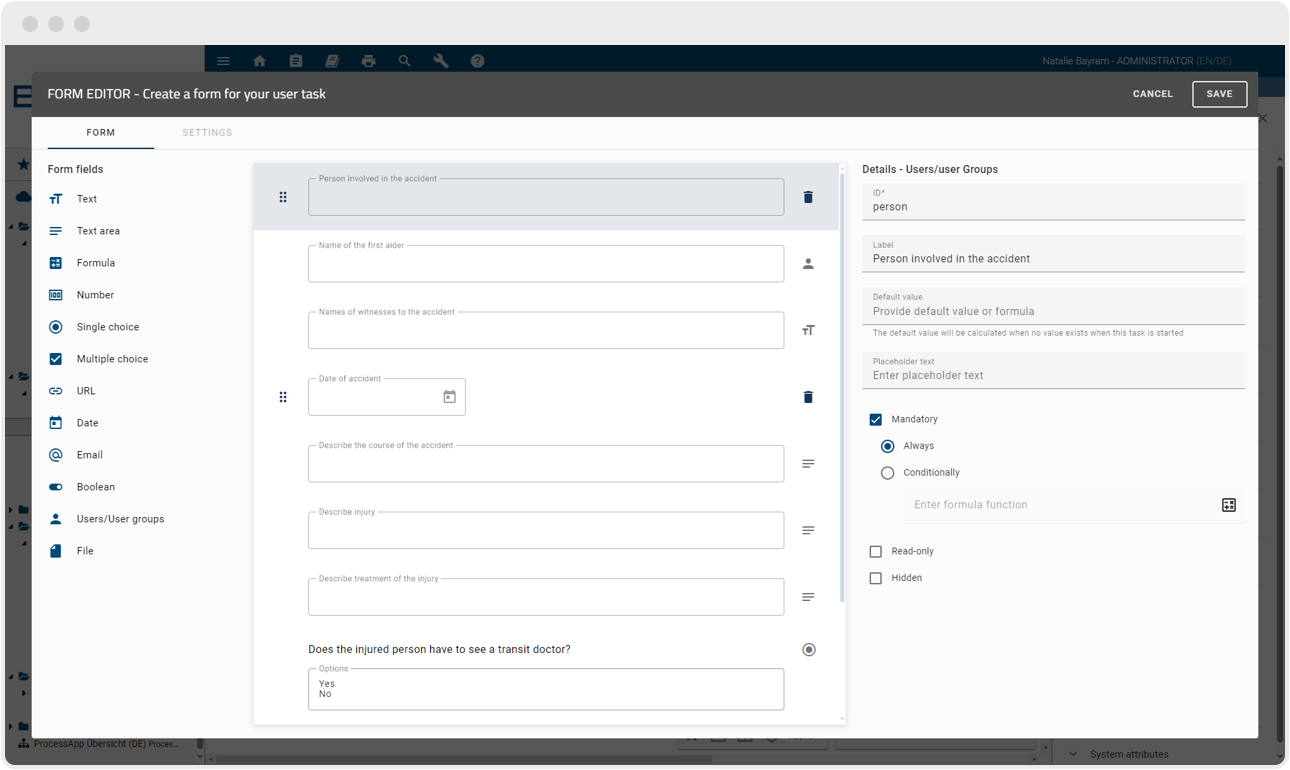Delete the Person involved in the accident field

click(x=808, y=197)
